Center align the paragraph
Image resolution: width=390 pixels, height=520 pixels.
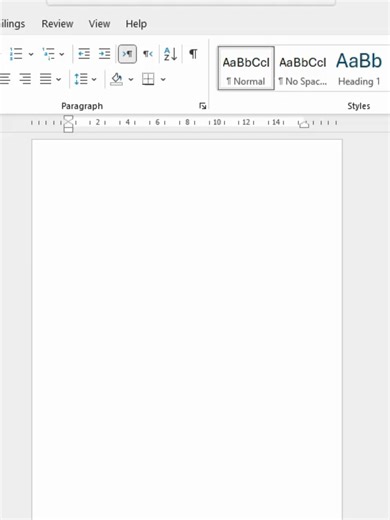[x=5, y=79]
